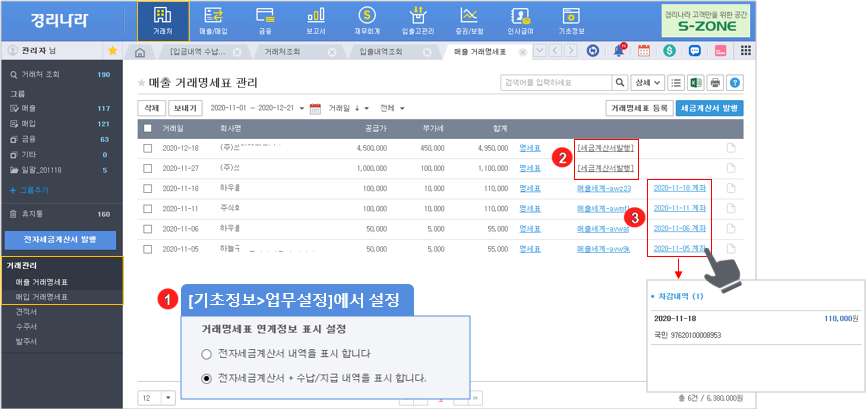This screenshot has width=867, height=409.
Task: Move to previous tab with left arrow
Action: pos(555,51)
